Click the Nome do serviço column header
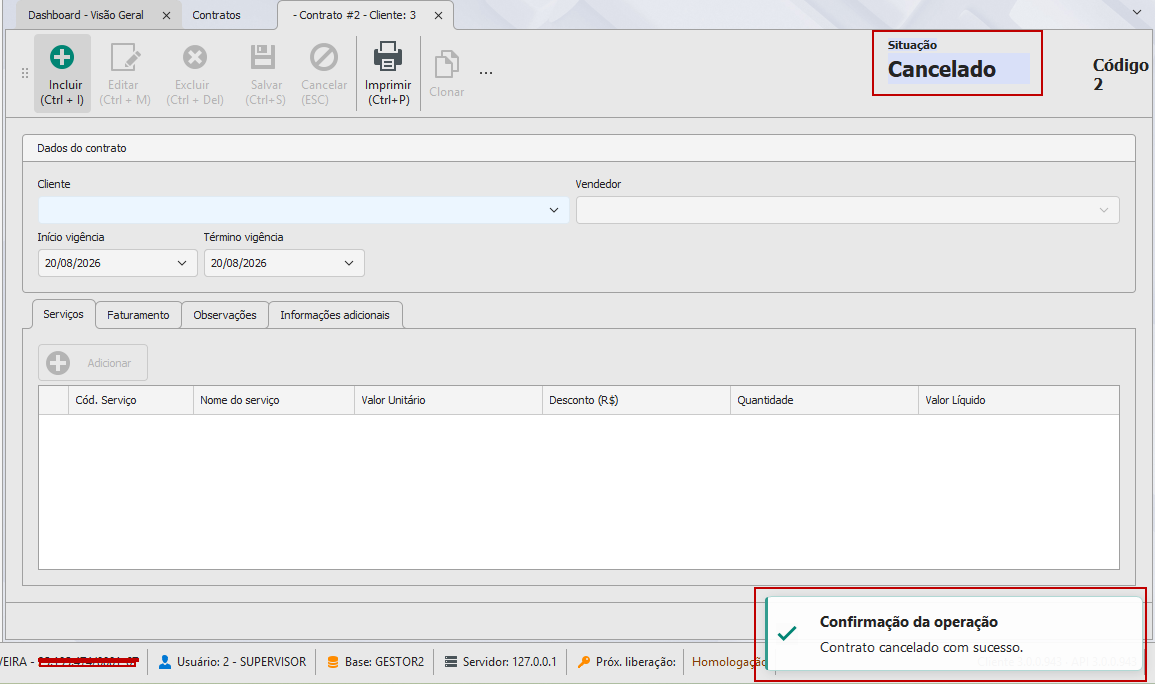The height and width of the screenshot is (684, 1155). tap(273, 400)
